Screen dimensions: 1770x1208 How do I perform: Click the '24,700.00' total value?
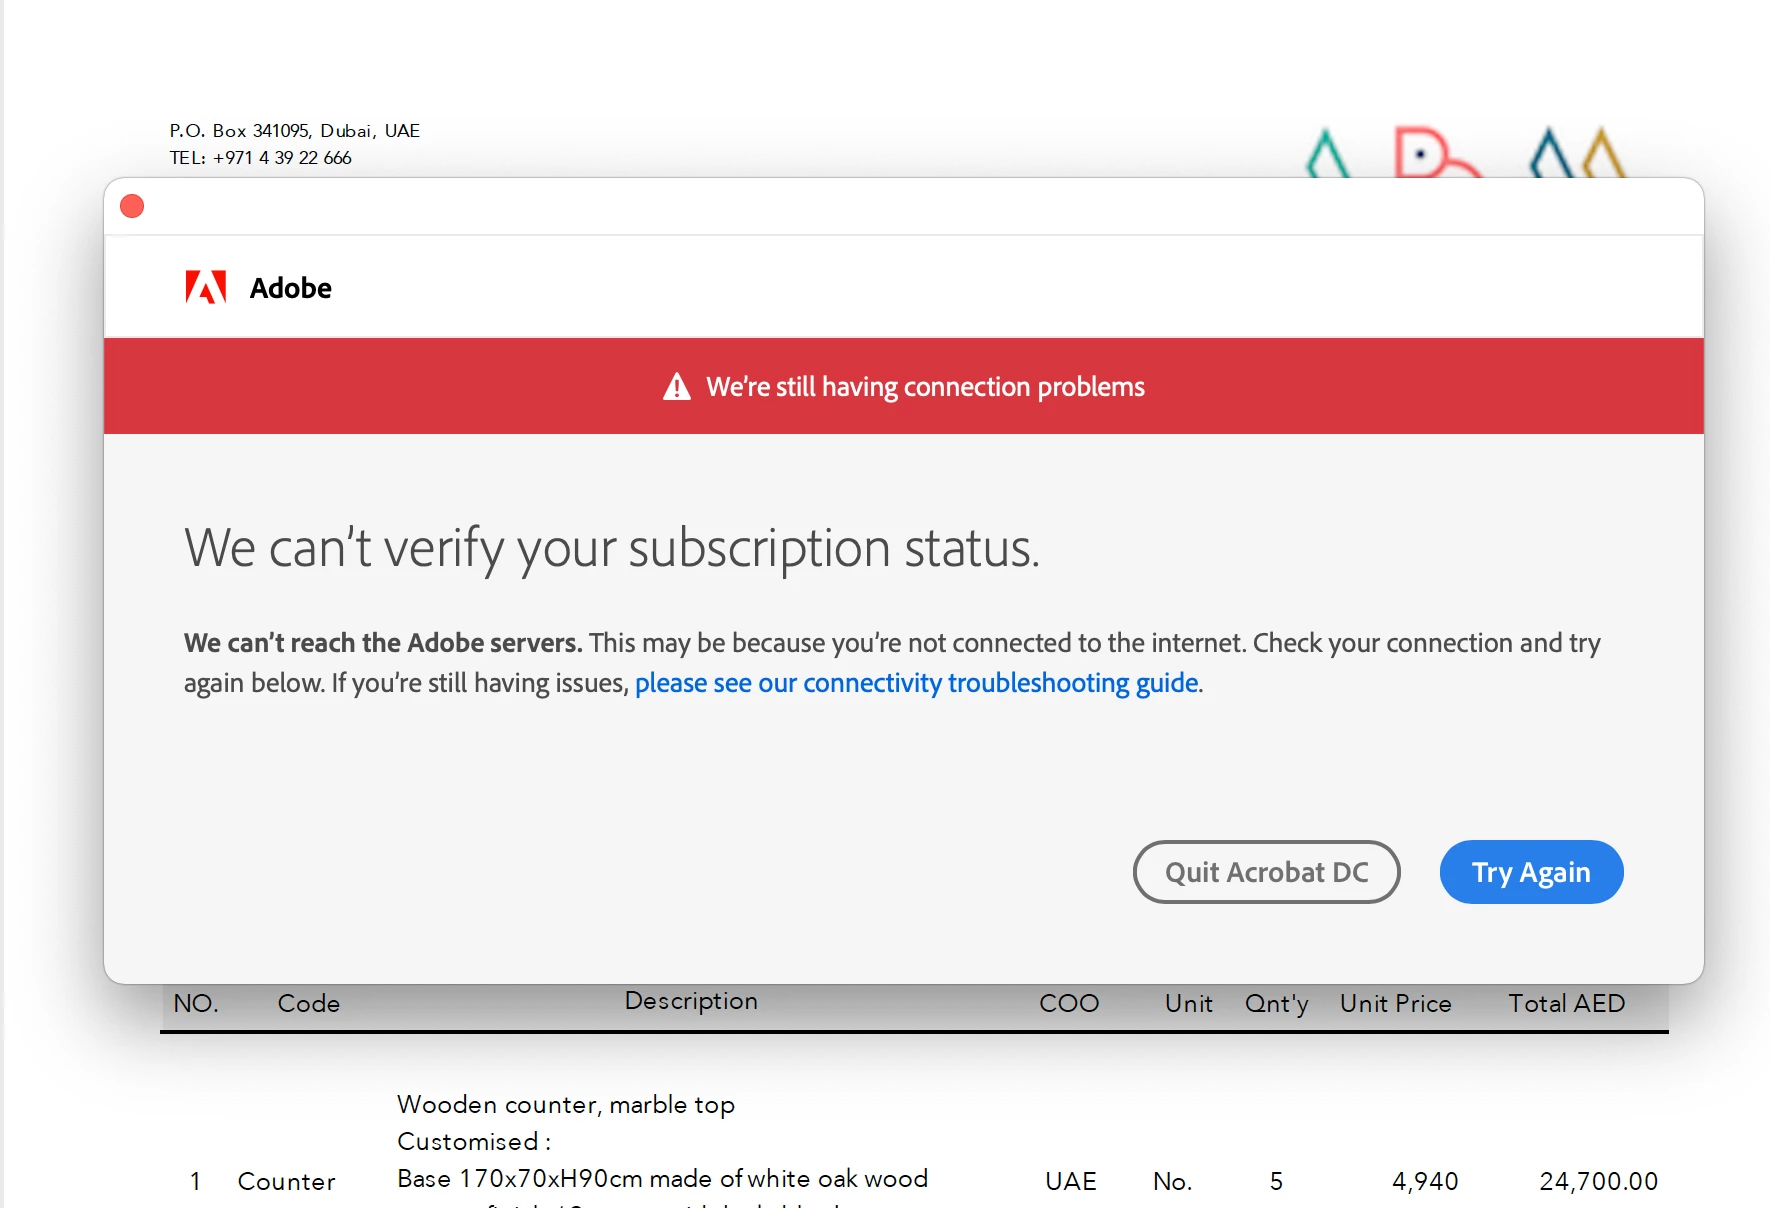(1598, 1181)
